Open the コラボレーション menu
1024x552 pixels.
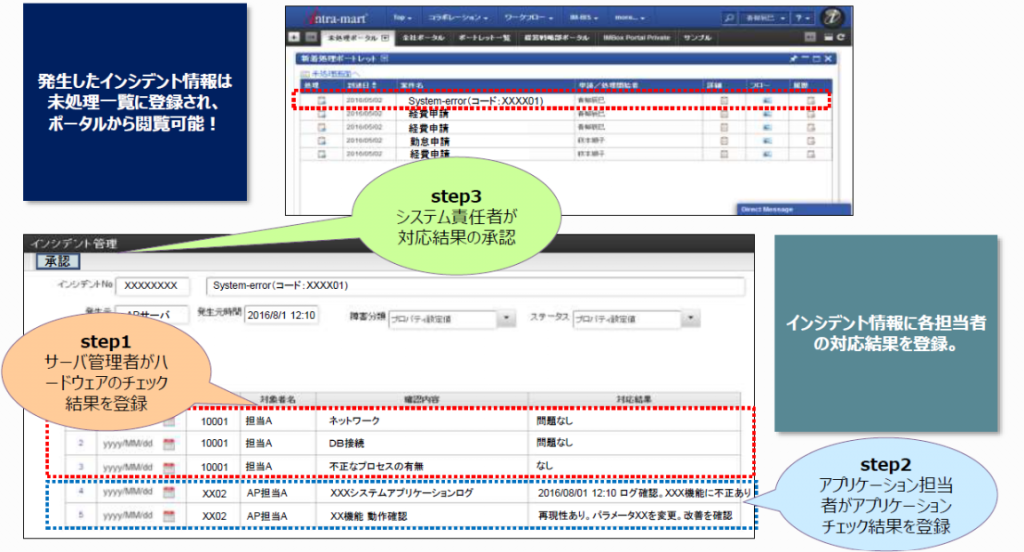tap(458, 18)
